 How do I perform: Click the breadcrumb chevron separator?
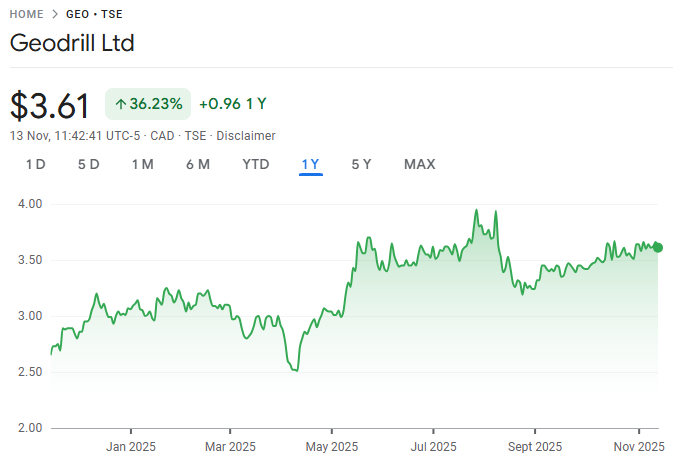(55, 14)
